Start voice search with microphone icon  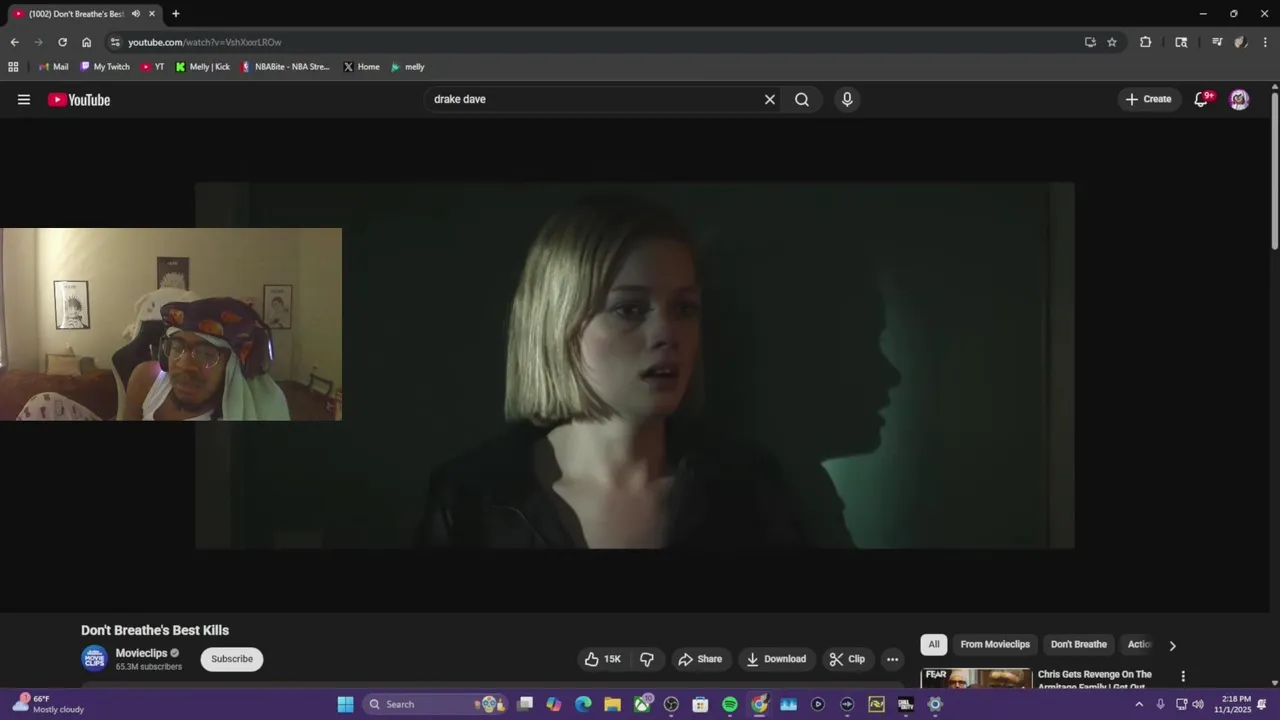coord(847,99)
